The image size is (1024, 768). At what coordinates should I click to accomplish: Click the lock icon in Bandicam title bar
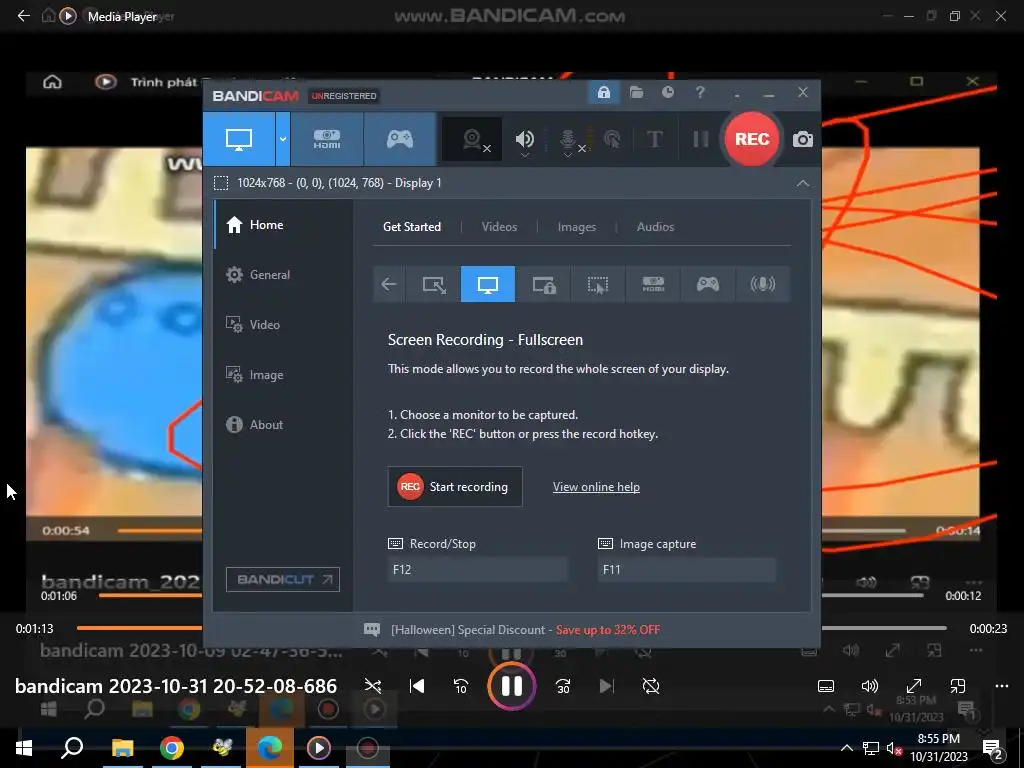(x=603, y=93)
